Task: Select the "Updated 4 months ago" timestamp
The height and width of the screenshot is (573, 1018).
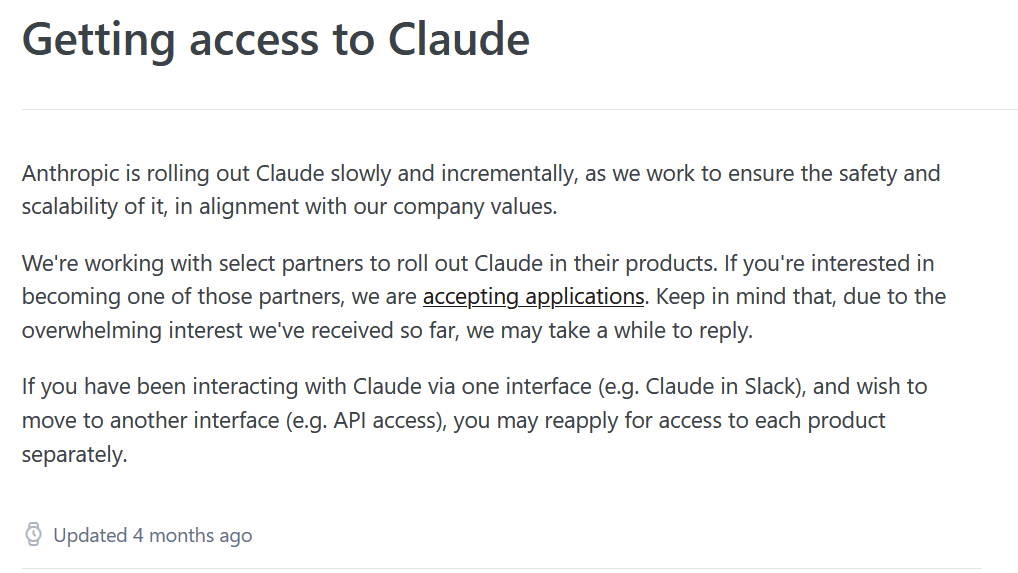Action: tap(153, 535)
